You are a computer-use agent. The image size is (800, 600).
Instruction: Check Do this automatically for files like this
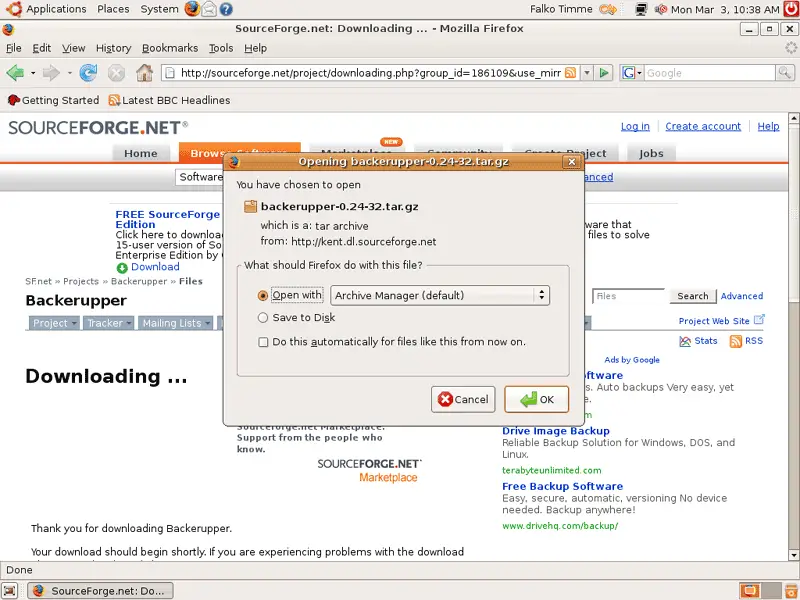point(263,342)
